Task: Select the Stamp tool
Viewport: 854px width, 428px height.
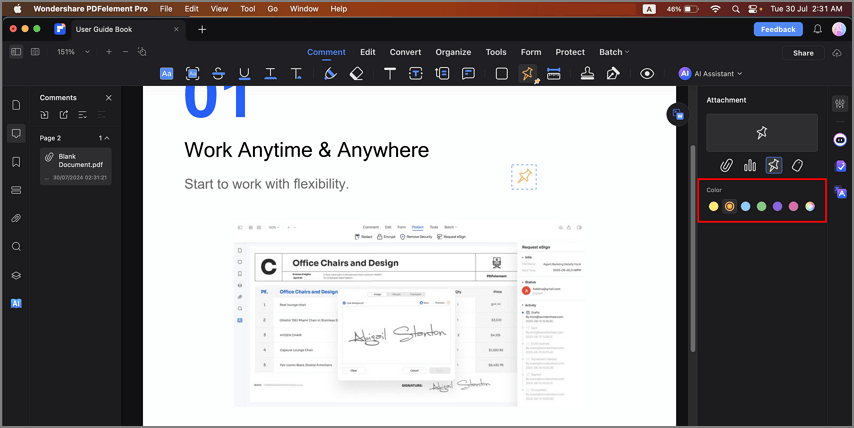Action: pos(587,74)
